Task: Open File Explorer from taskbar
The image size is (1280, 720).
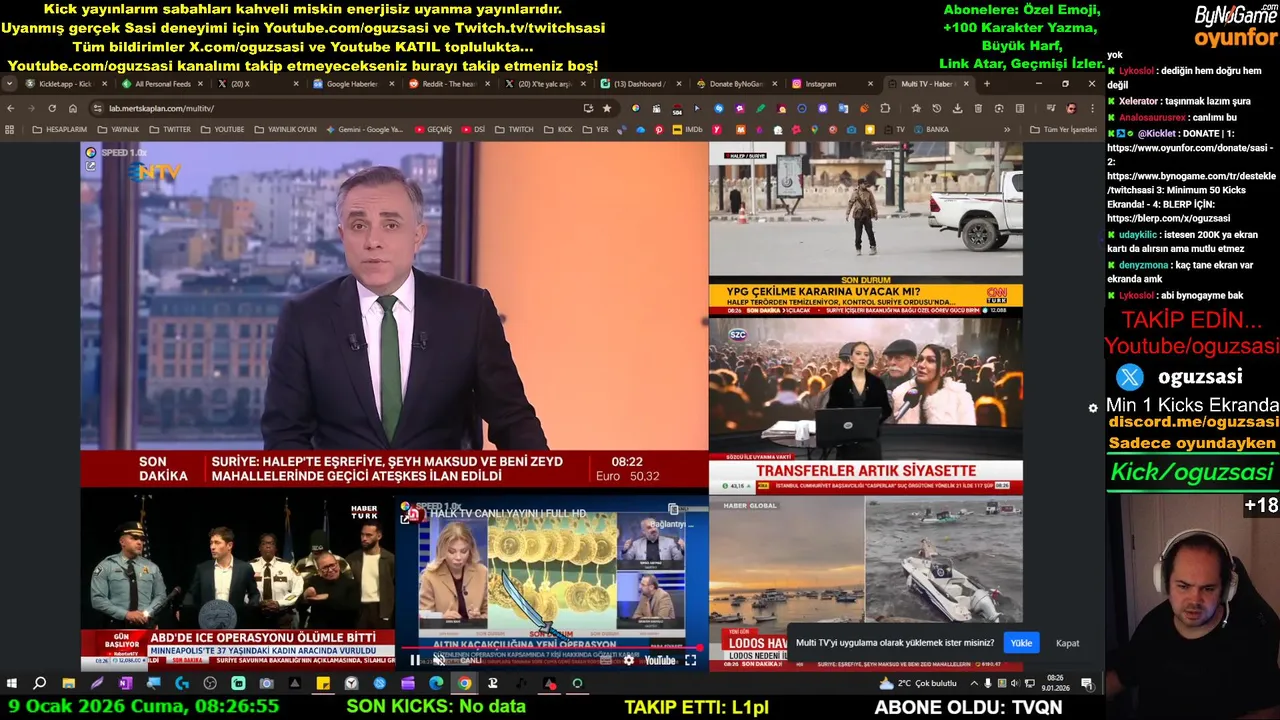Action: tap(68, 684)
